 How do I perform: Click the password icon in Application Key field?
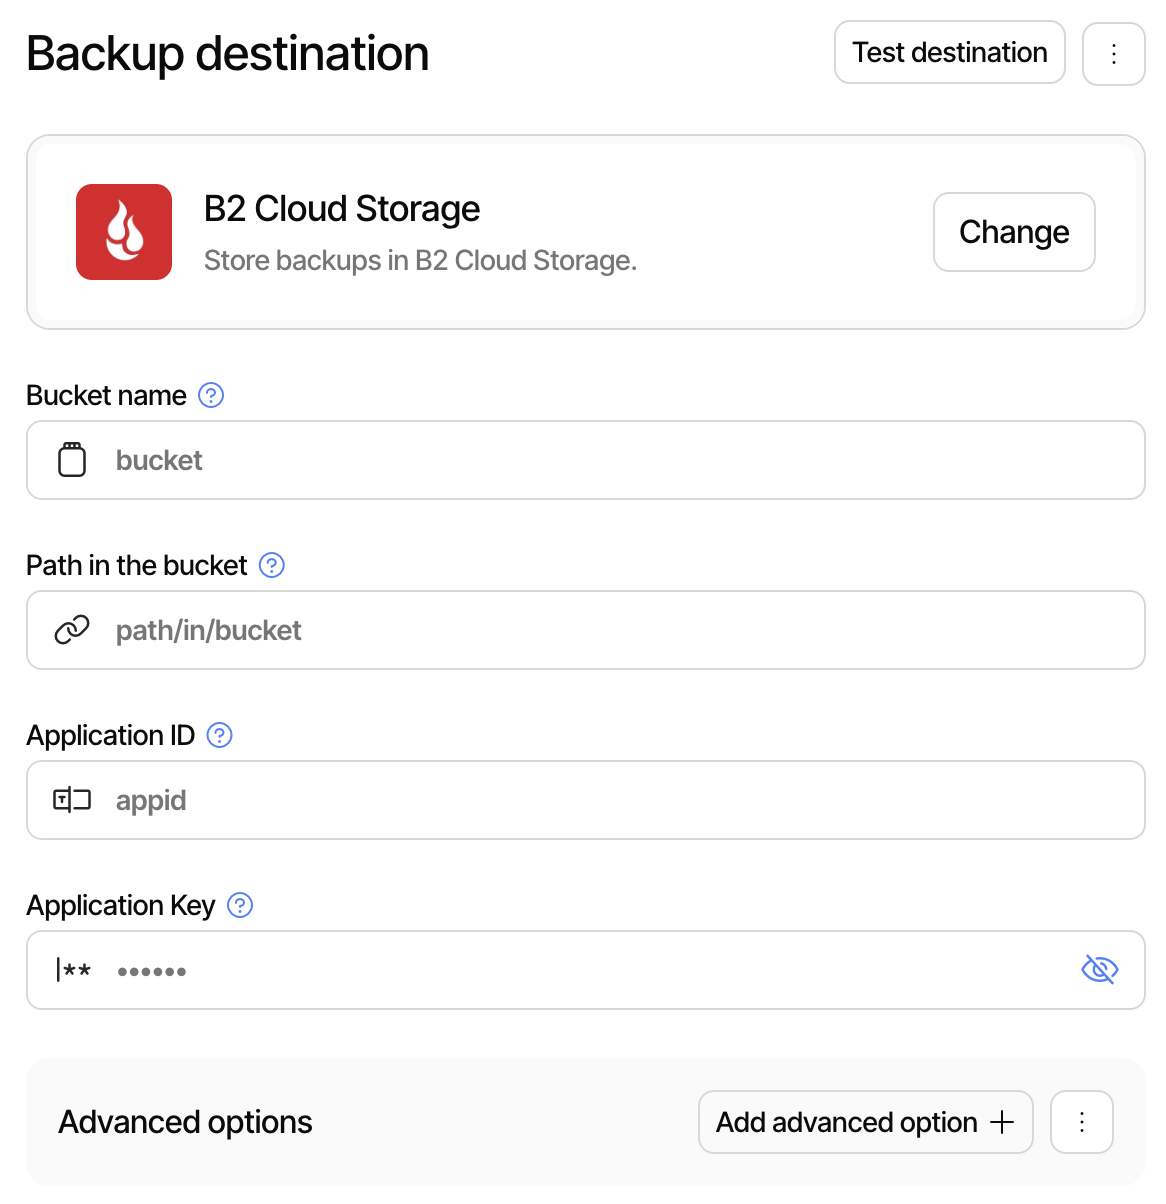(73, 970)
